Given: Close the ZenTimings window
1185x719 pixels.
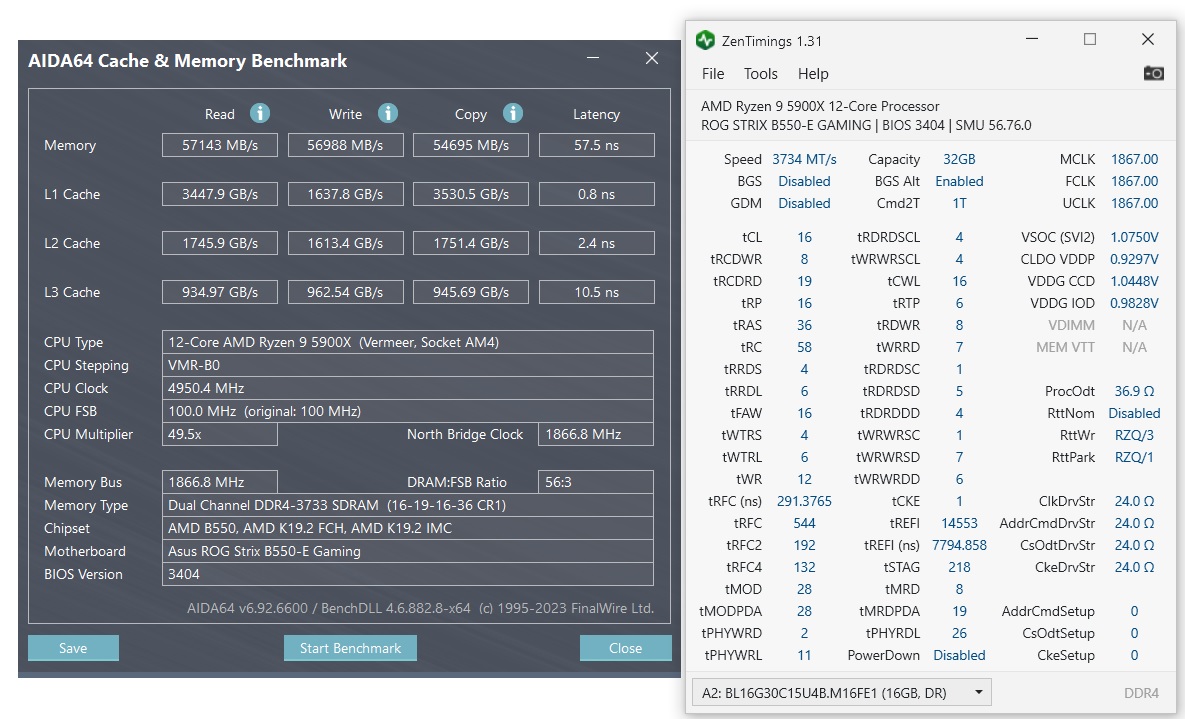Looking at the screenshot, I should tap(1147, 39).
